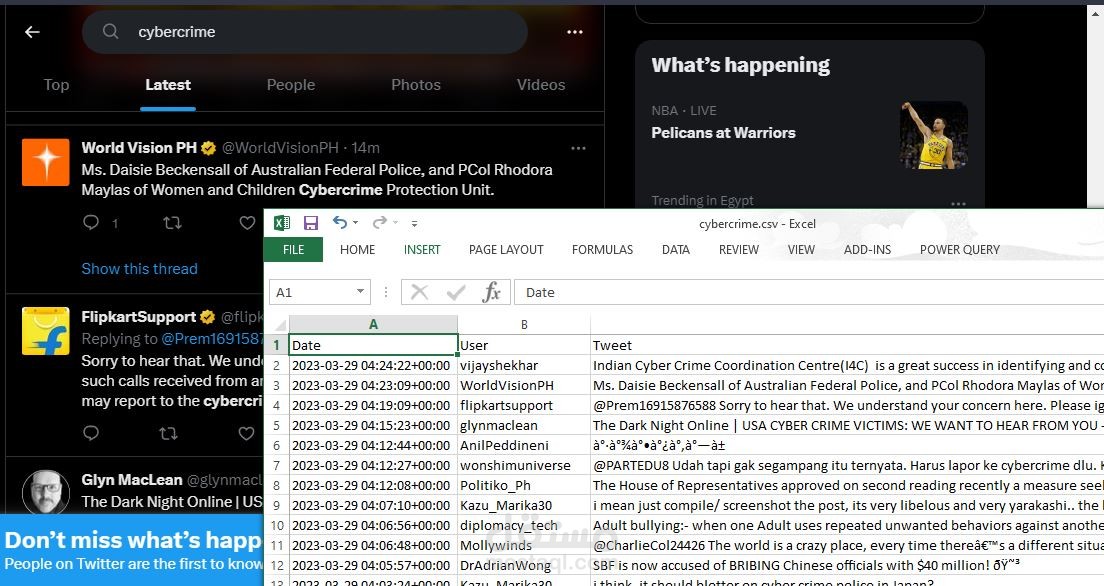Open the Insert Function fx dialog

[x=491, y=292]
